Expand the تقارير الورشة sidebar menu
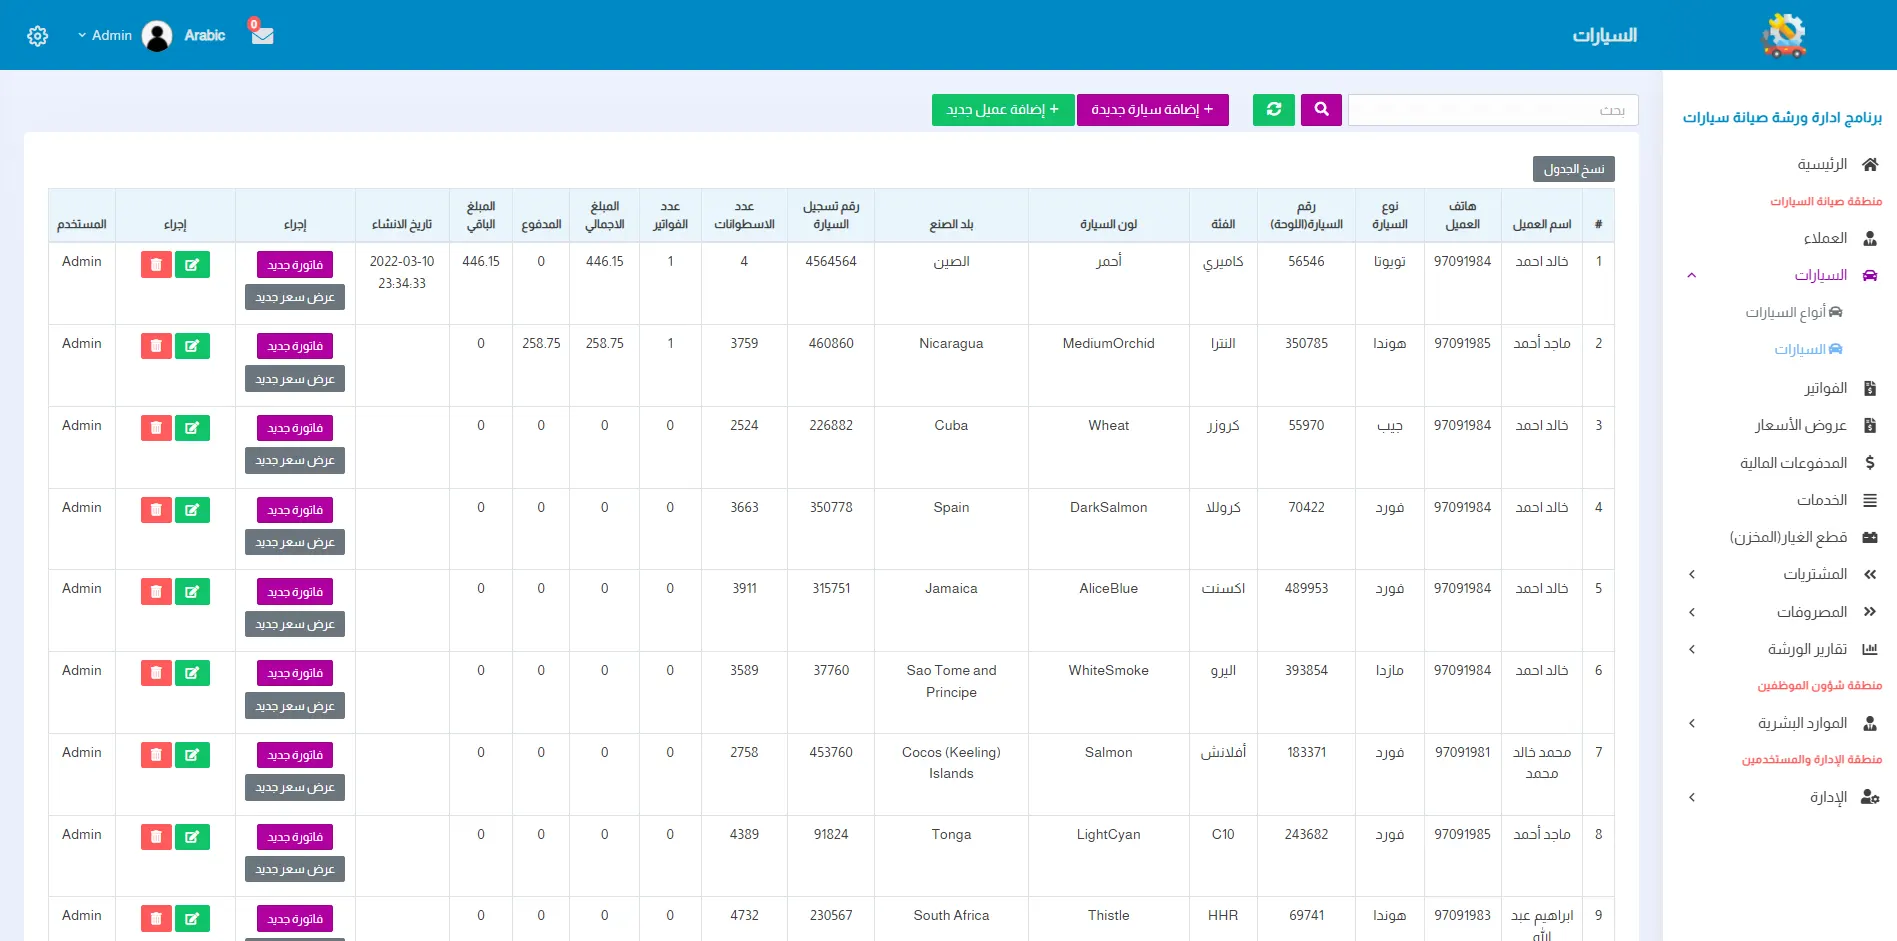1897x941 pixels. click(1806, 649)
